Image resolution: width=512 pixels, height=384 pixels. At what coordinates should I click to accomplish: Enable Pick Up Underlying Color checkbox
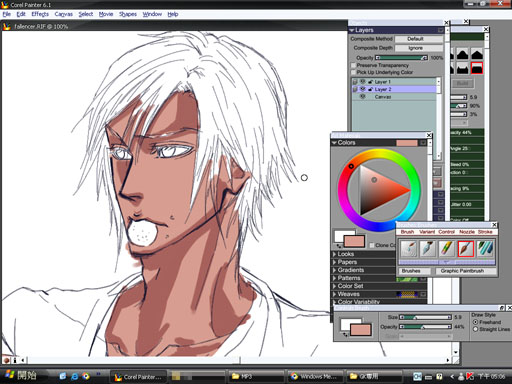pyautogui.click(x=353, y=72)
